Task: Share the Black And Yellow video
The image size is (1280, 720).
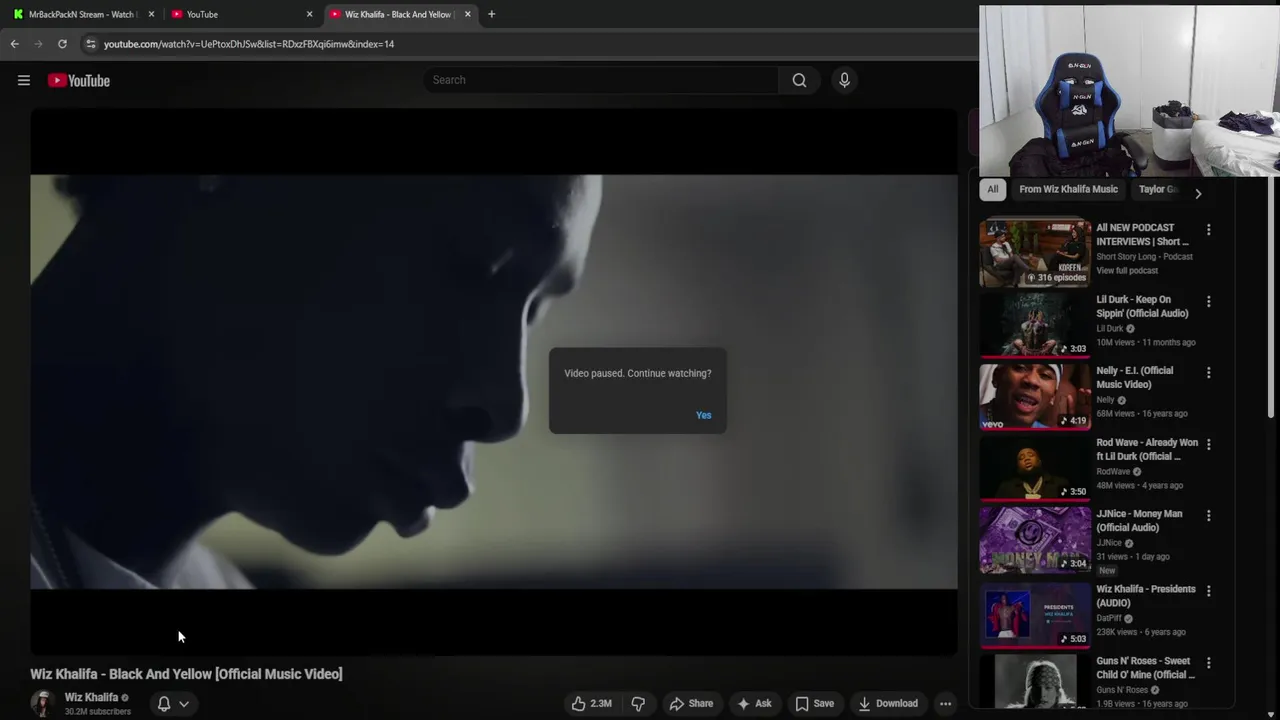Action: click(691, 703)
